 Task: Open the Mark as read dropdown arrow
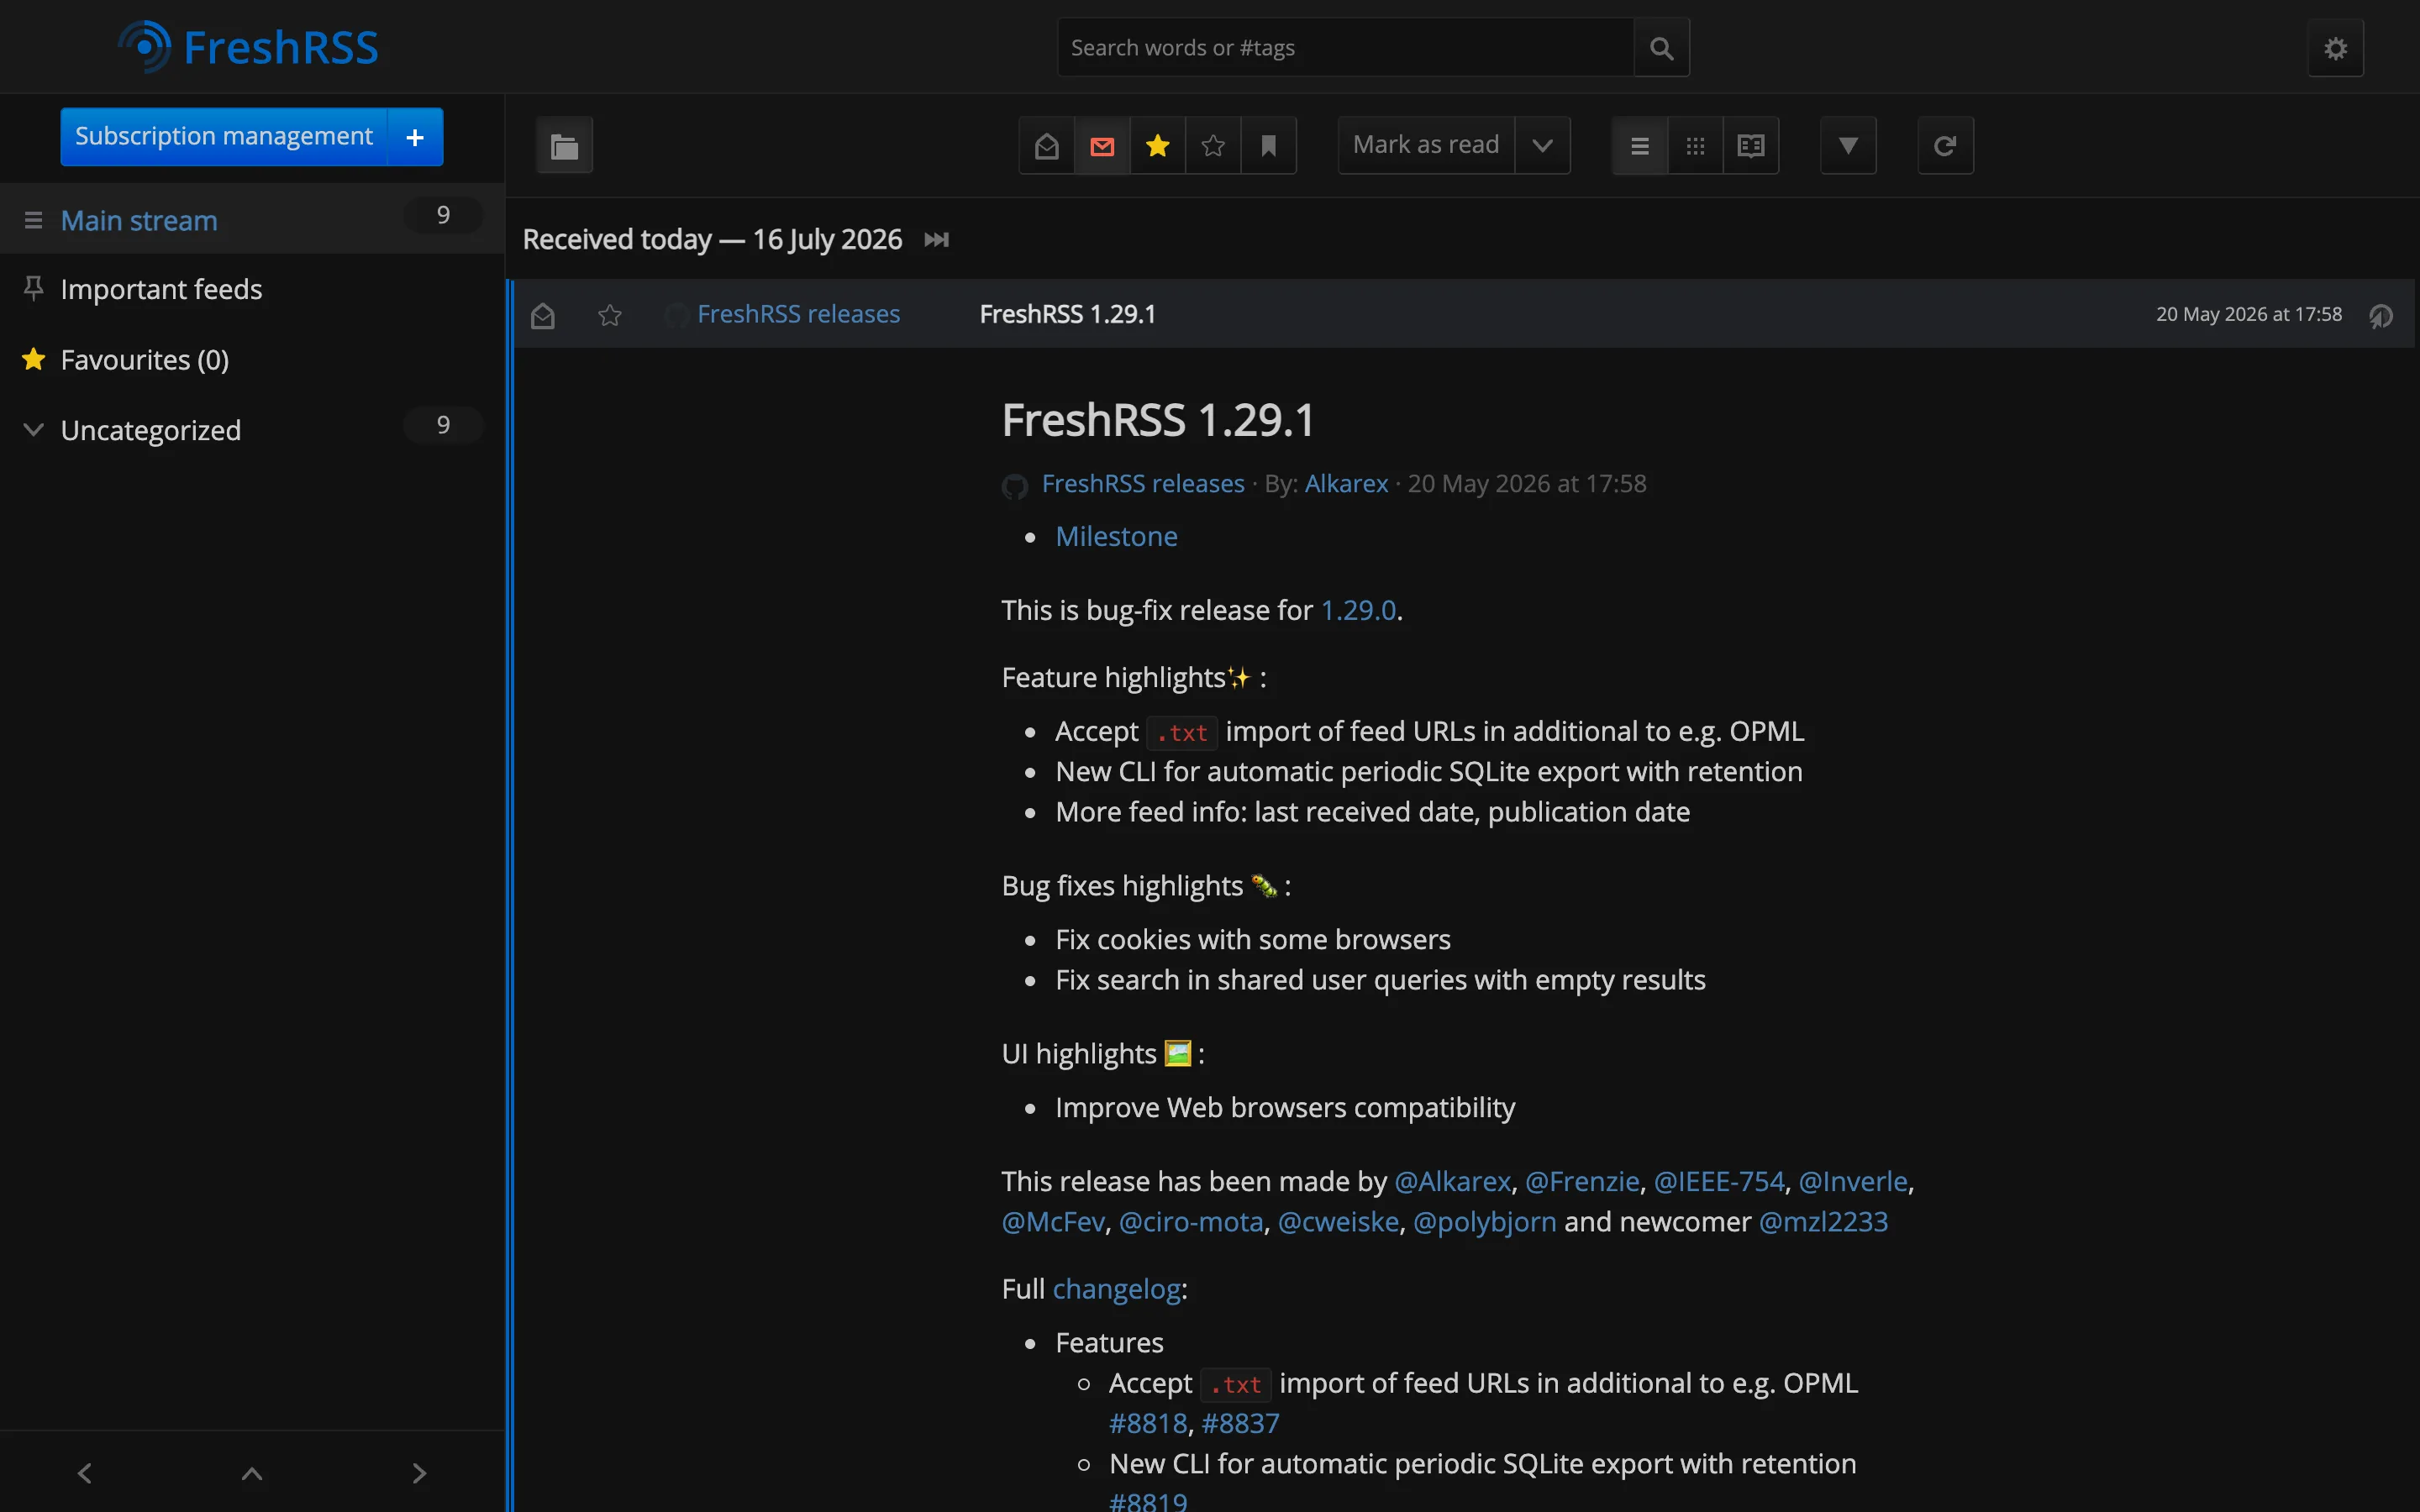point(1543,146)
